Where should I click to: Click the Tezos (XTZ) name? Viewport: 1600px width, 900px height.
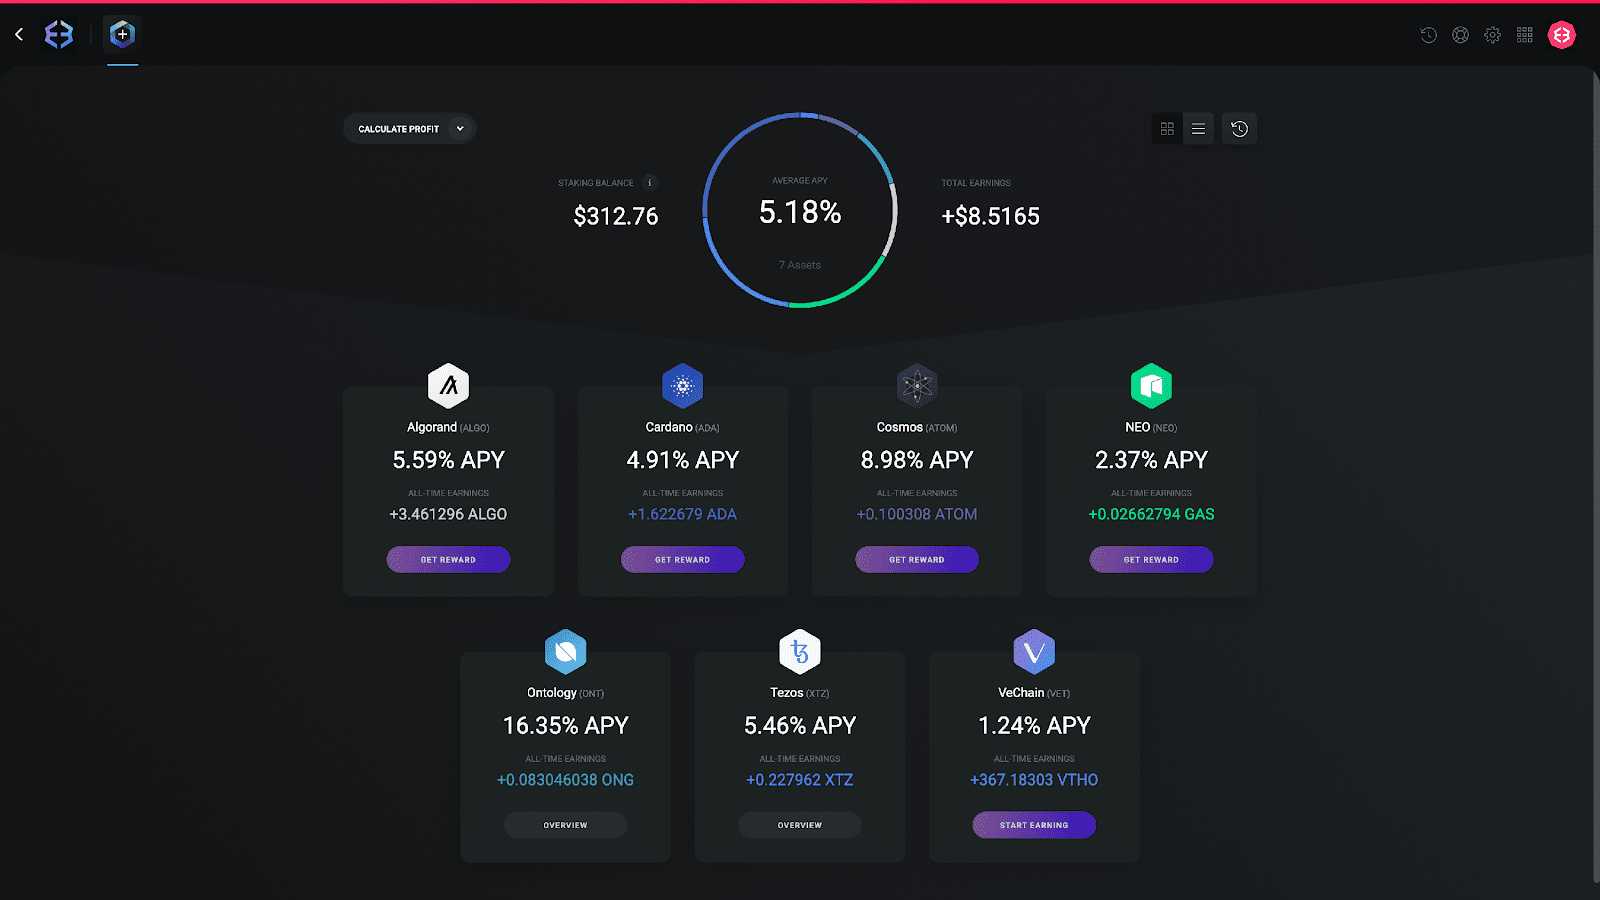[800, 693]
